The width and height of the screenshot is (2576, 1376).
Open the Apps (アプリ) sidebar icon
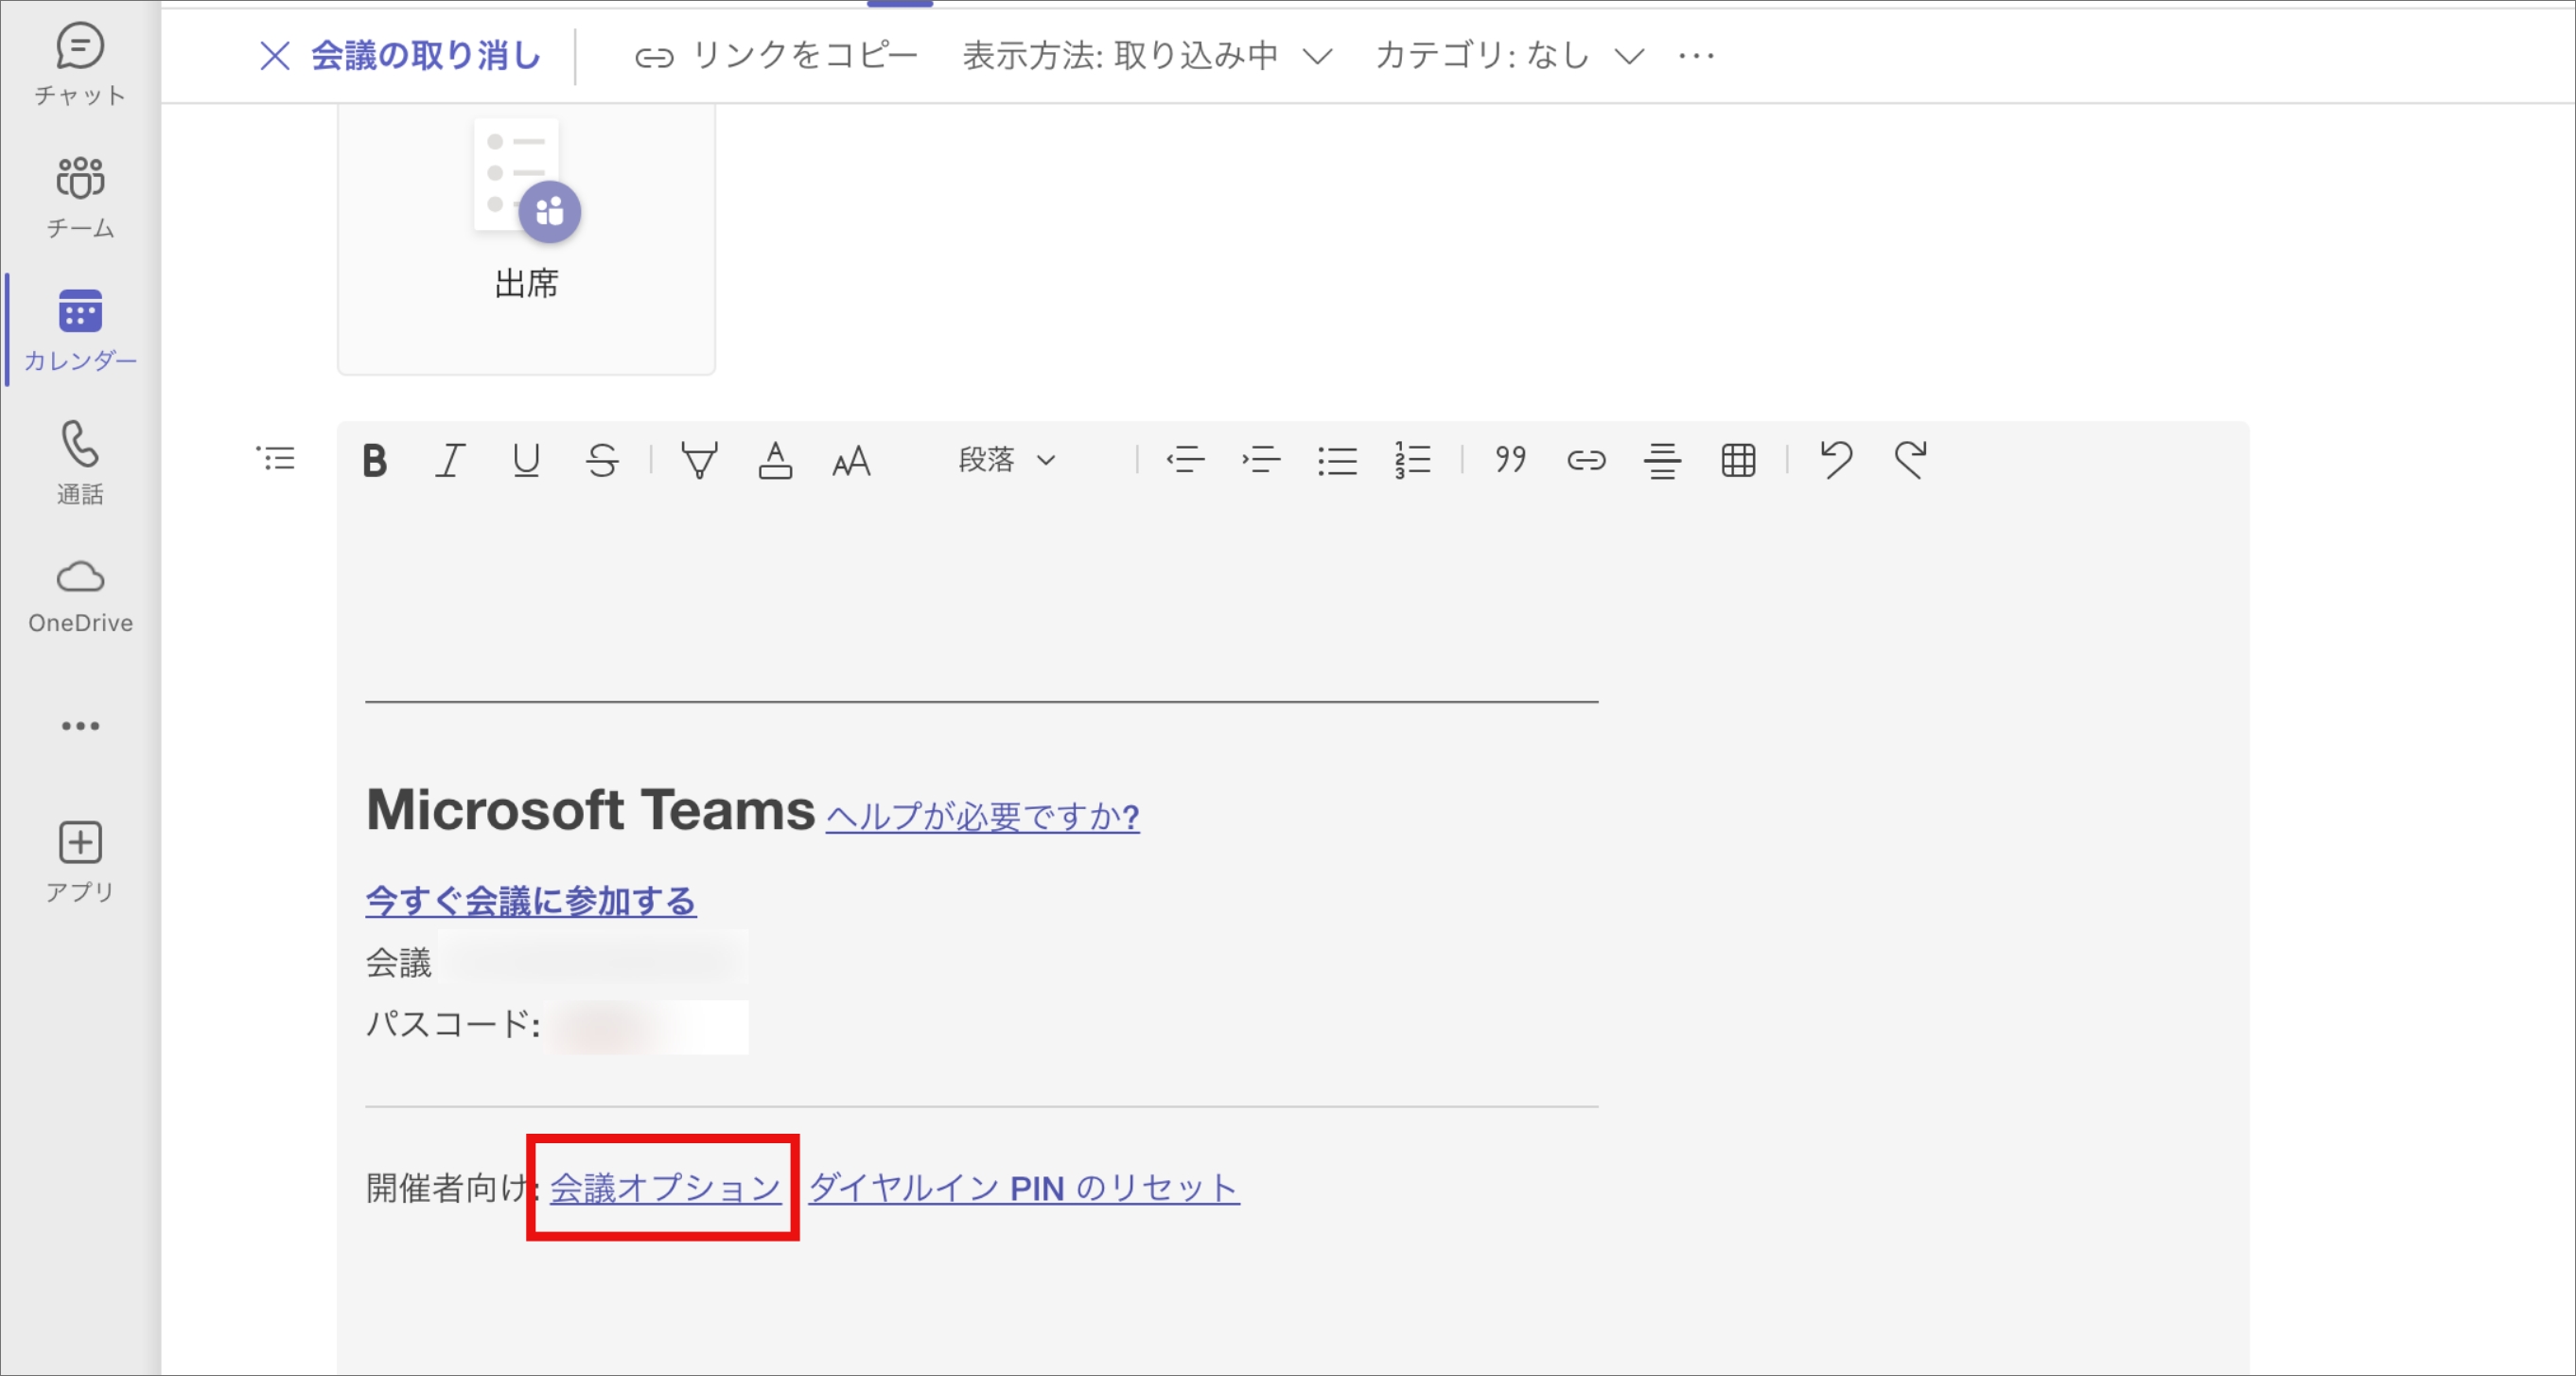pos(80,862)
